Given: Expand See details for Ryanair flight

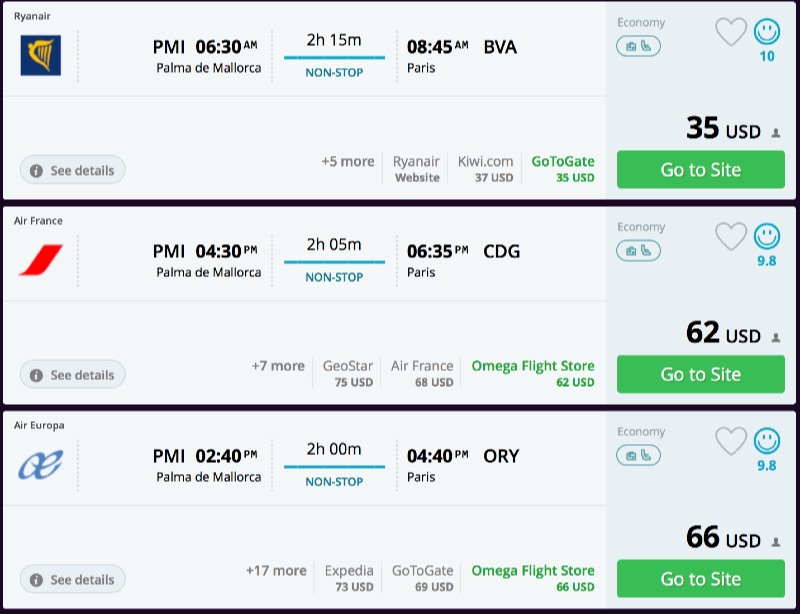Looking at the screenshot, I should pos(72,171).
